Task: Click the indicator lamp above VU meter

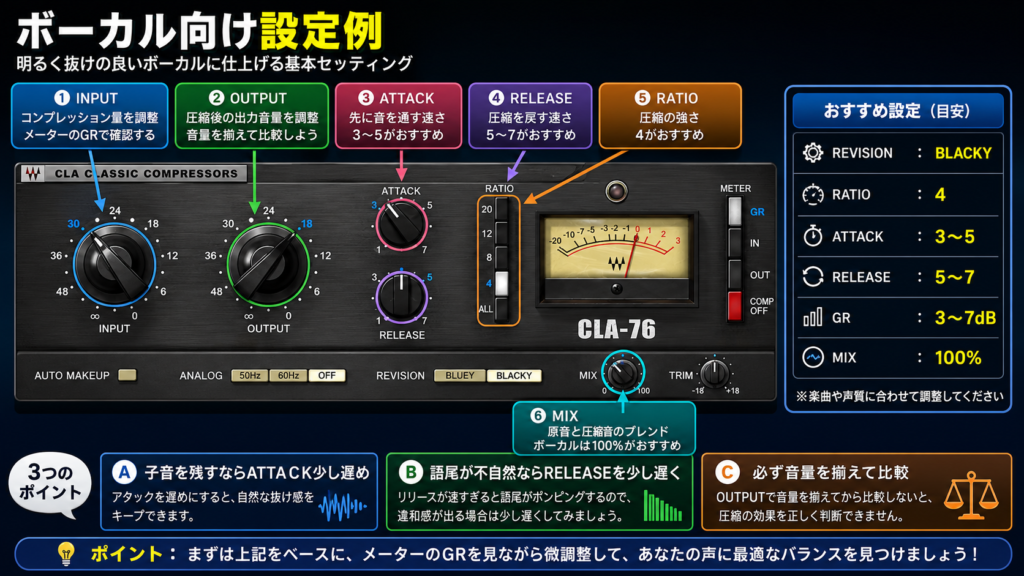Action: (616, 191)
